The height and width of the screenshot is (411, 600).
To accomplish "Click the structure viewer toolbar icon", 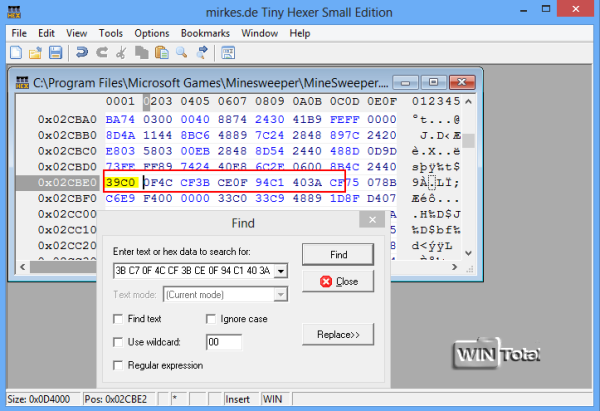I will [228, 52].
